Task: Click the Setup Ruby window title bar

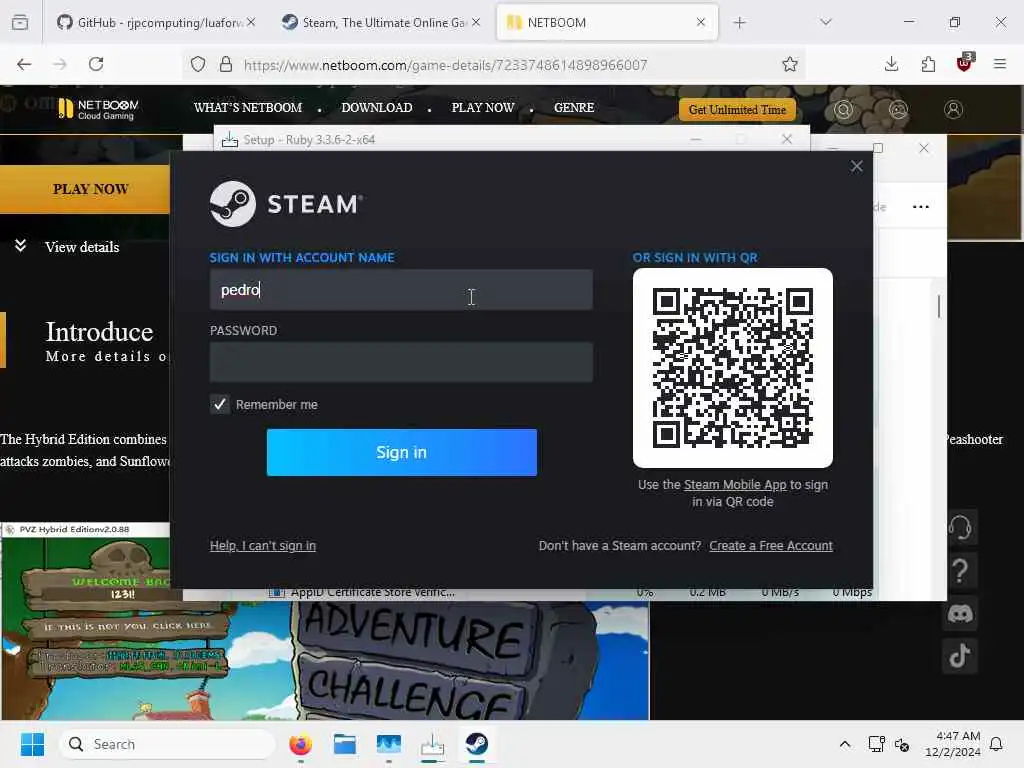Action: tap(511, 139)
